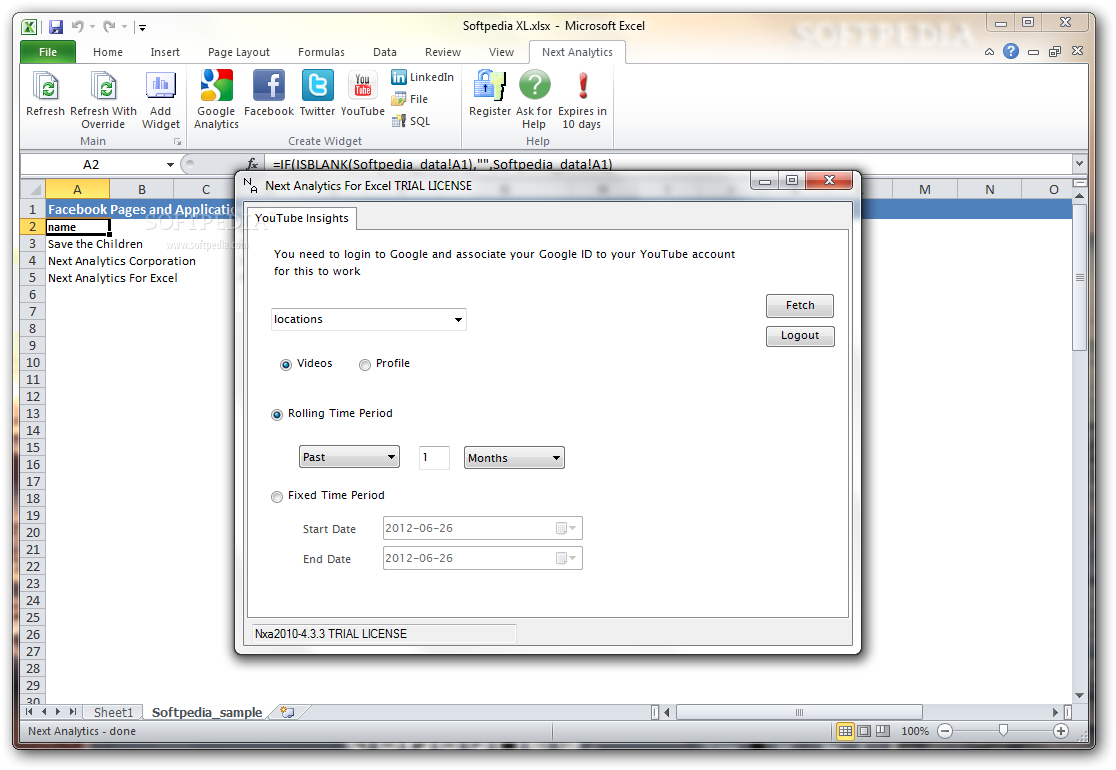
Task: Open the End Date calendar picker
Action: (x=567, y=558)
